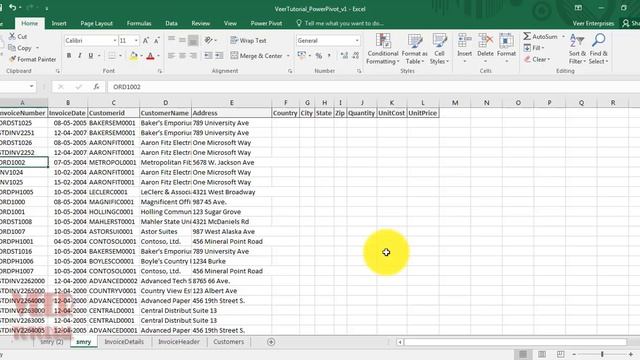The width and height of the screenshot is (640, 360).
Task: Increase font size with A-up icon
Action: [145, 40]
